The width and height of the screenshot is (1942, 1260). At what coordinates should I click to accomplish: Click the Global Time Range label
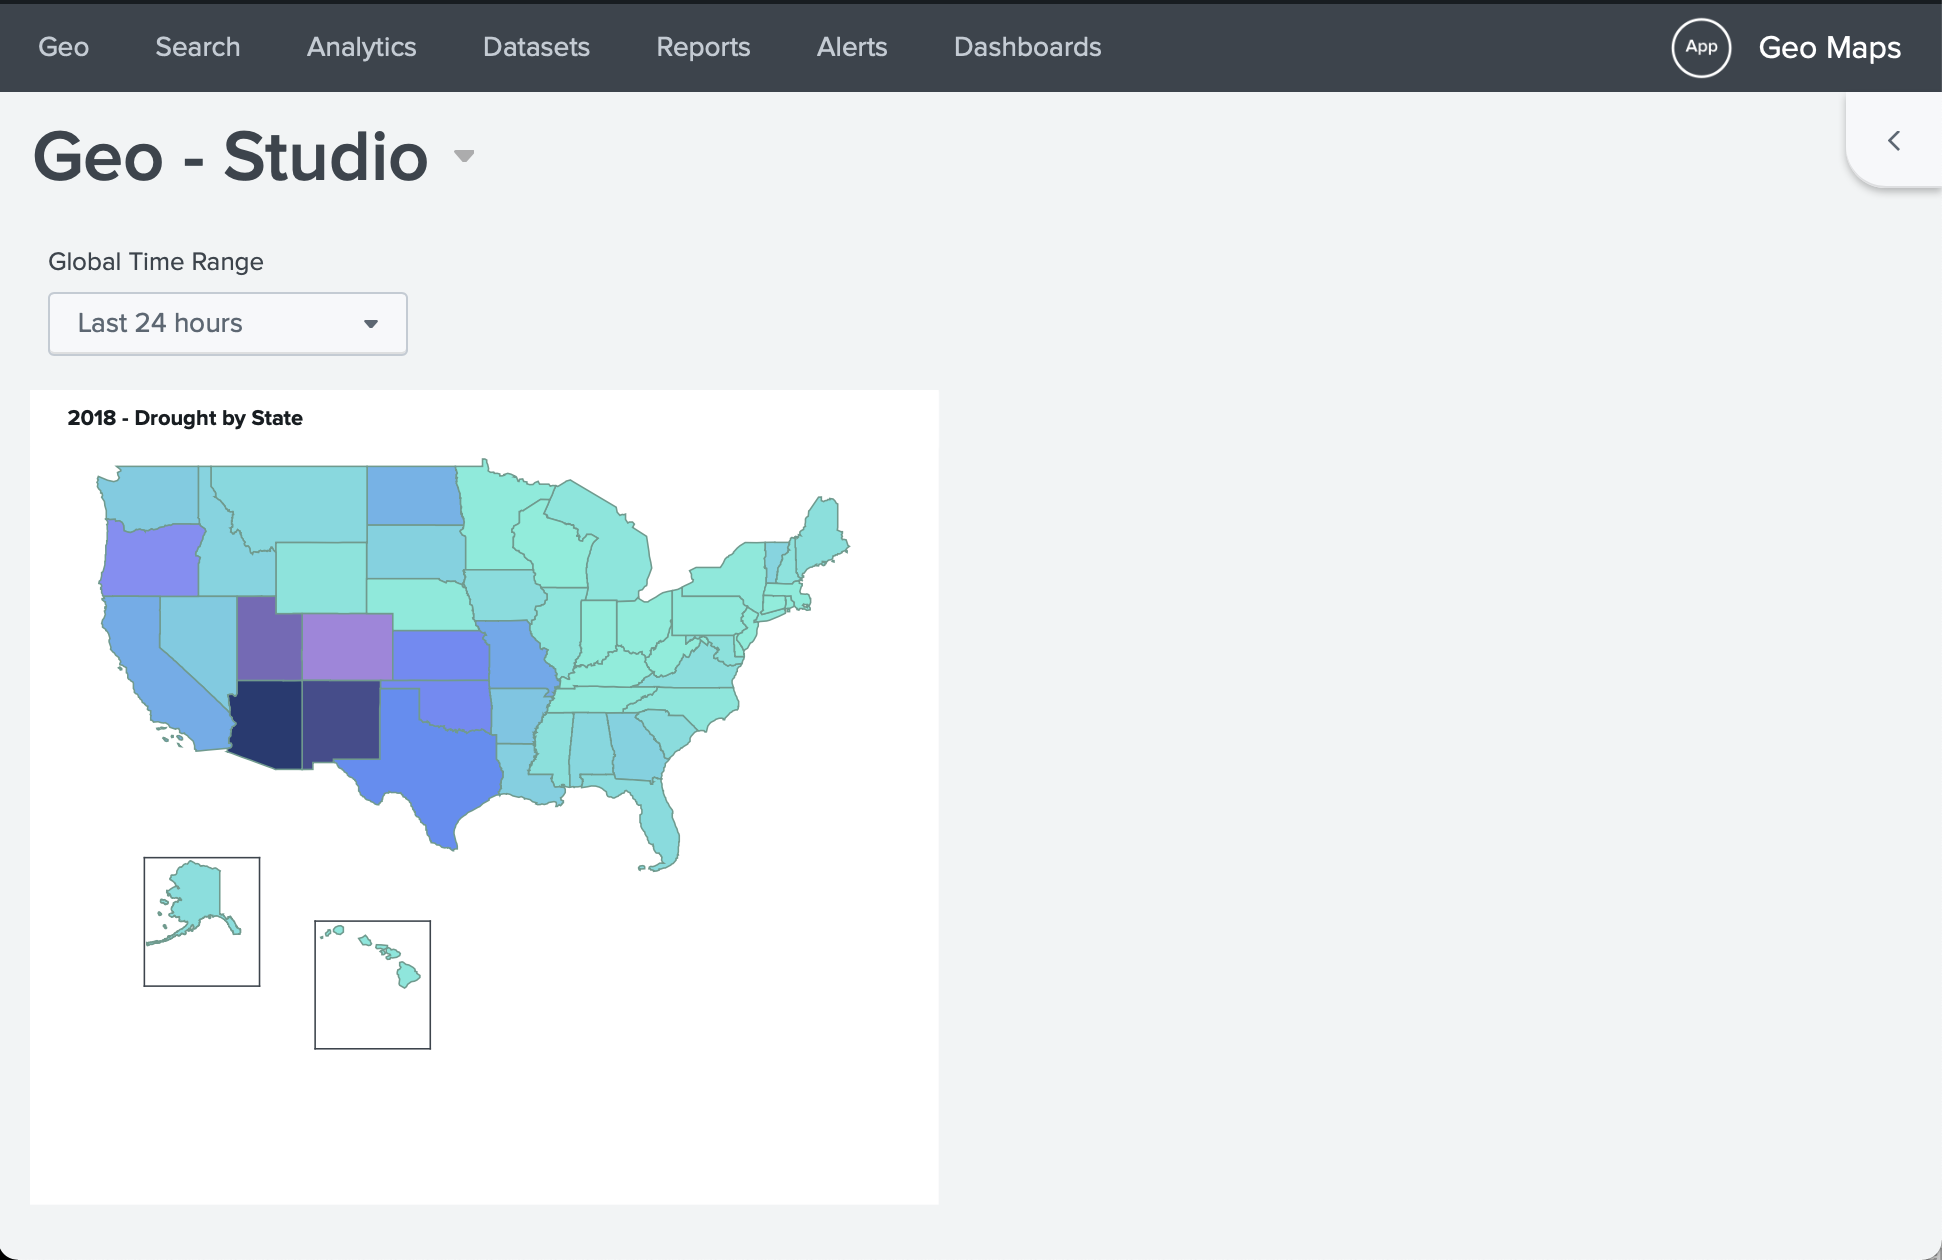156,262
